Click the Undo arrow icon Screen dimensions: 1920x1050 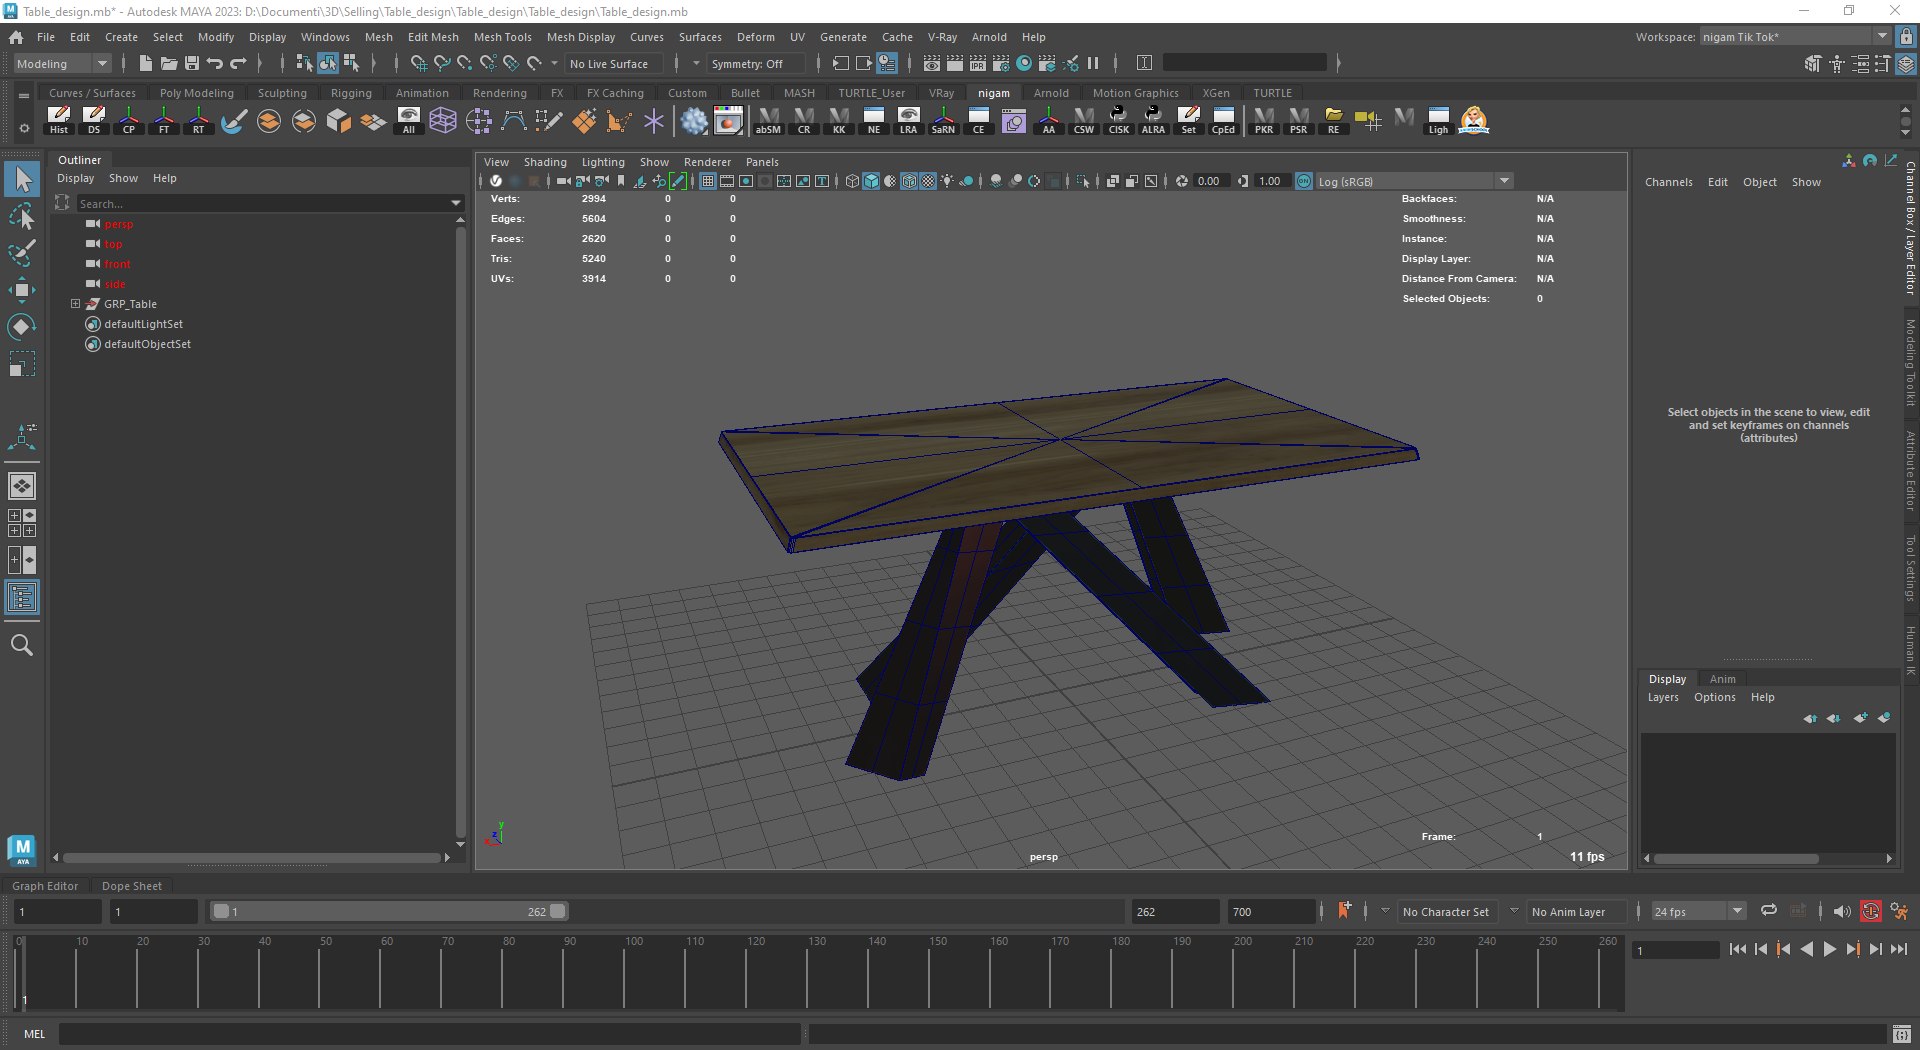click(215, 63)
